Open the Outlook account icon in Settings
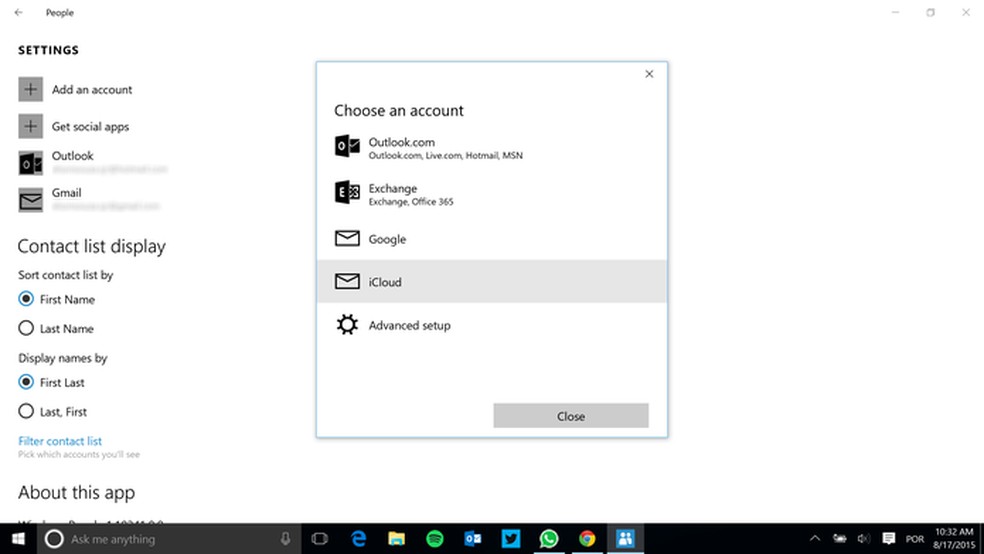984x554 pixels. pos(30,163)
